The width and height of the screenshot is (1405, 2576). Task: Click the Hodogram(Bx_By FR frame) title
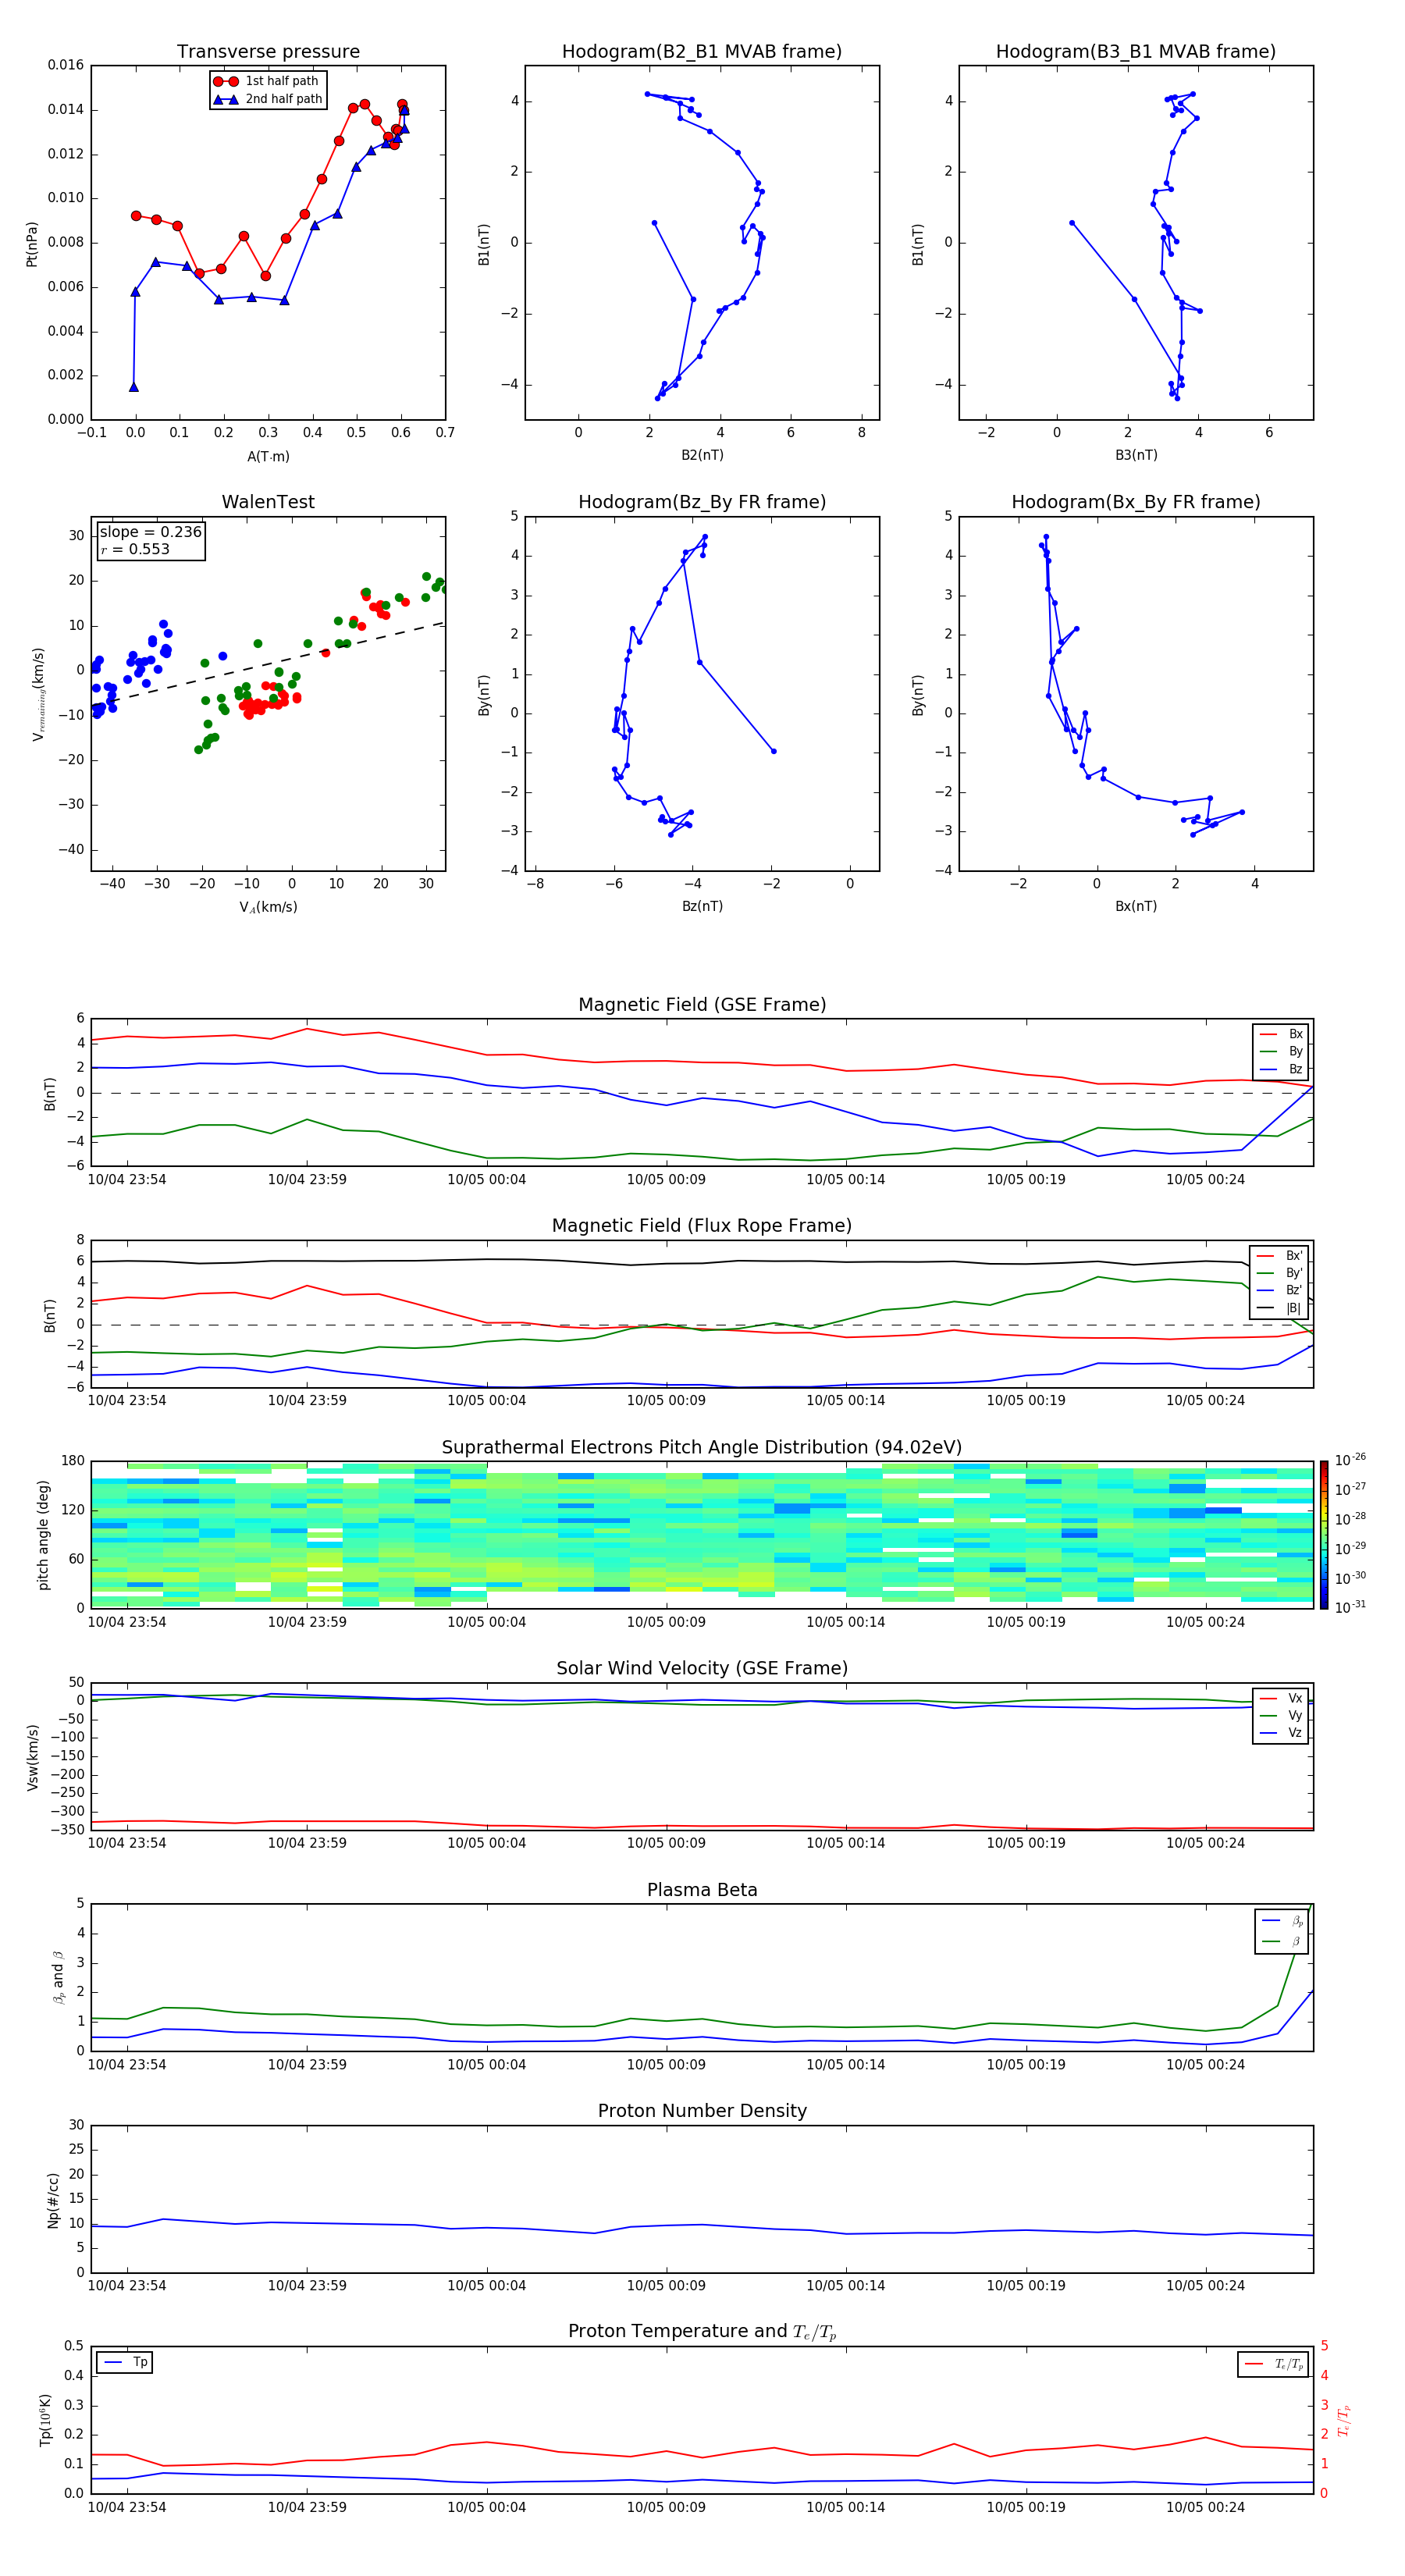point(1136,502)
